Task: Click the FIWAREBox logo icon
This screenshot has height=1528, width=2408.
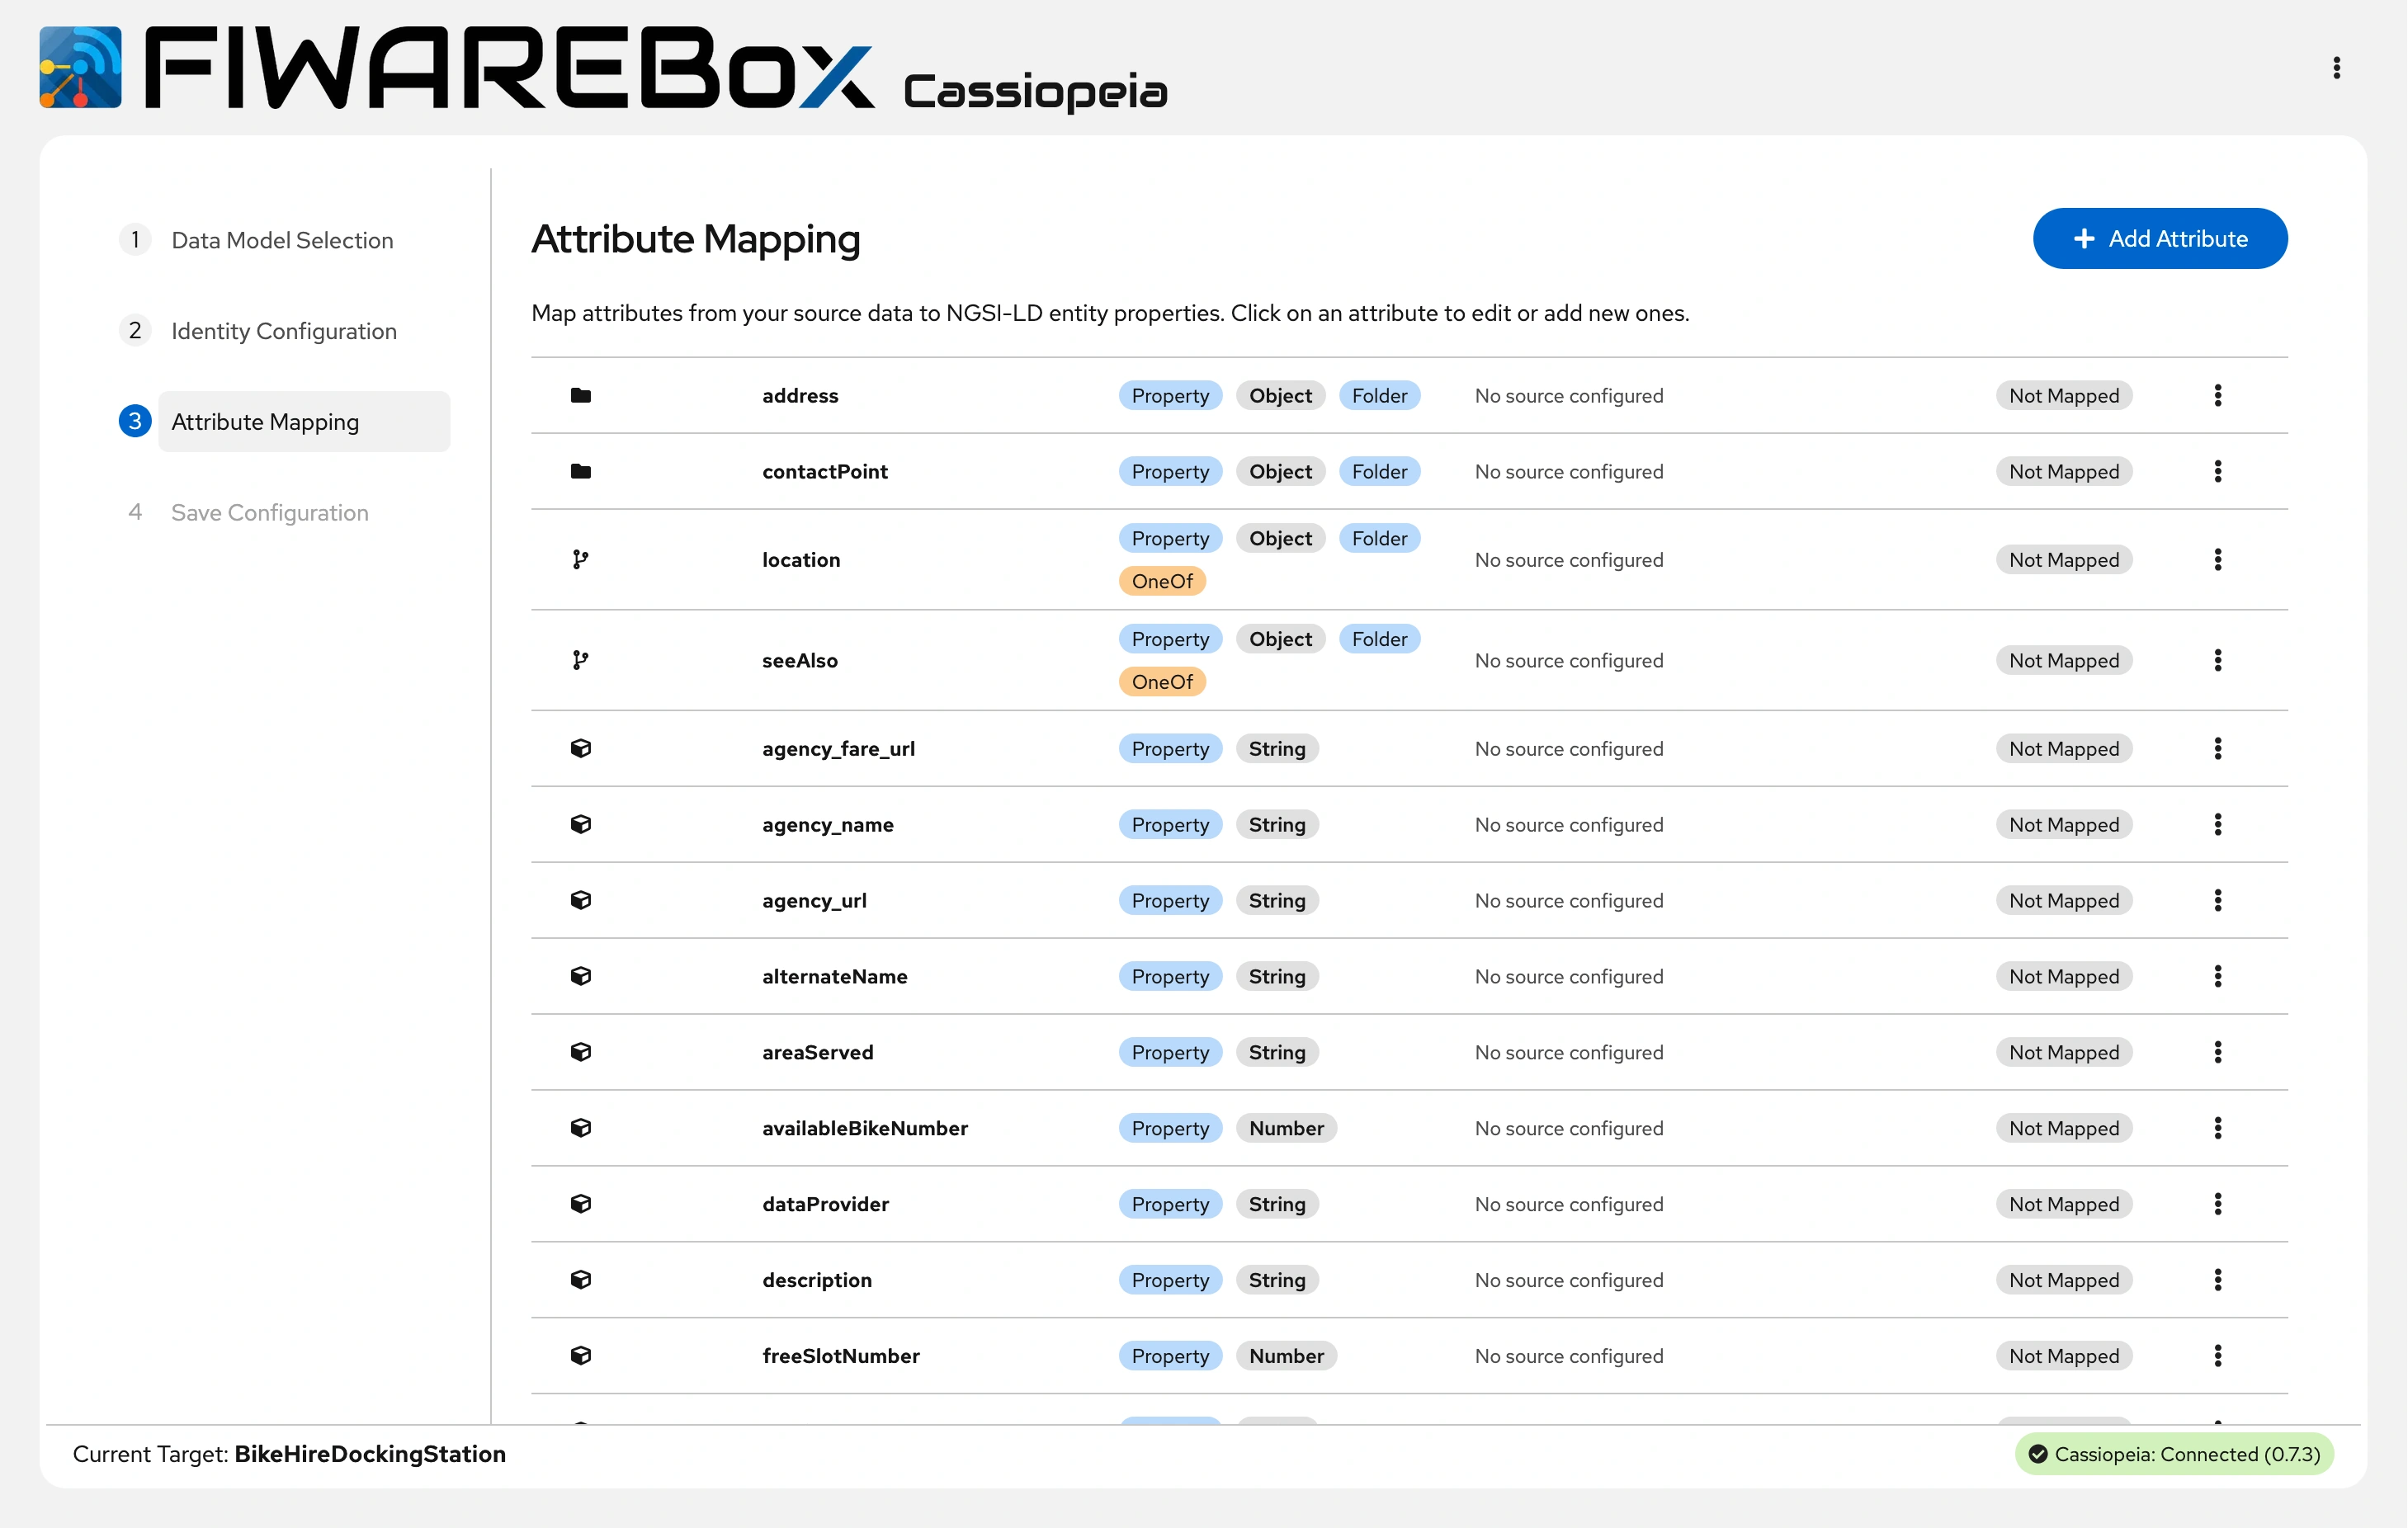Action: click(80, 67)
